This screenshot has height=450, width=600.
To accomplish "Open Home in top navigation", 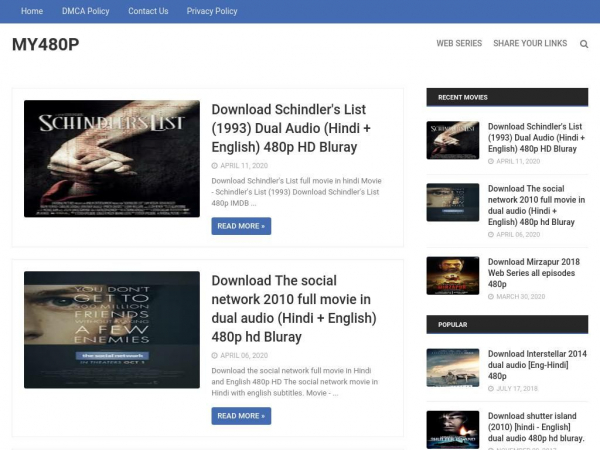I will pyautogui.click(x=32, y=11).
